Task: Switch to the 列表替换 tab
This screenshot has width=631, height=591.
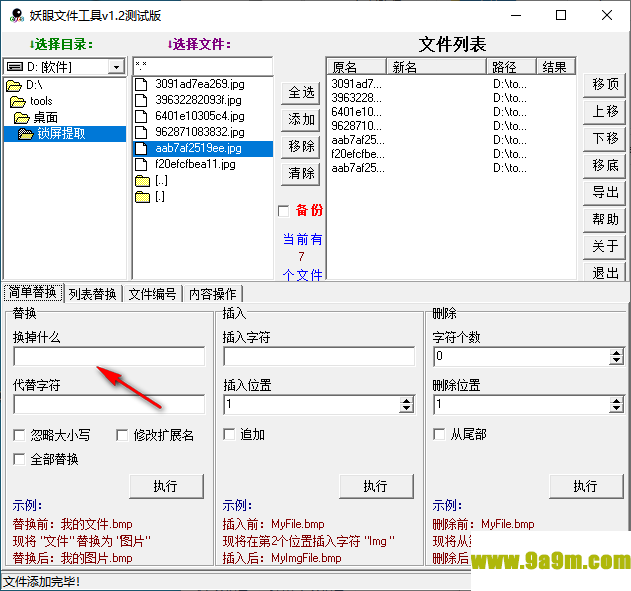Action: point(93,294)
